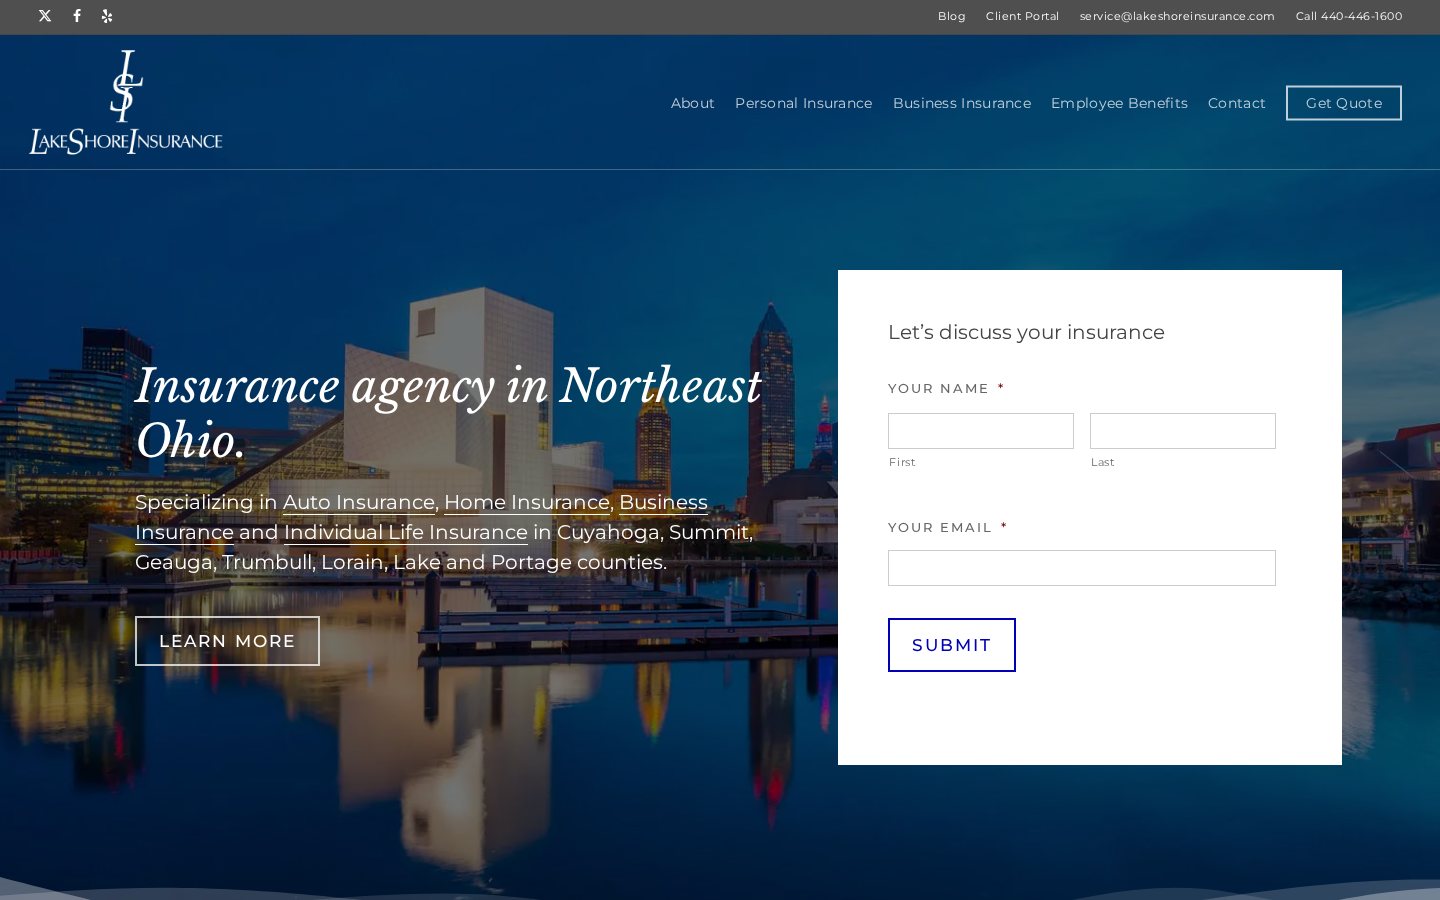The image size is (1440, 900).
Task: Click the Call 440-446-1600 link
Action: 1349,16
